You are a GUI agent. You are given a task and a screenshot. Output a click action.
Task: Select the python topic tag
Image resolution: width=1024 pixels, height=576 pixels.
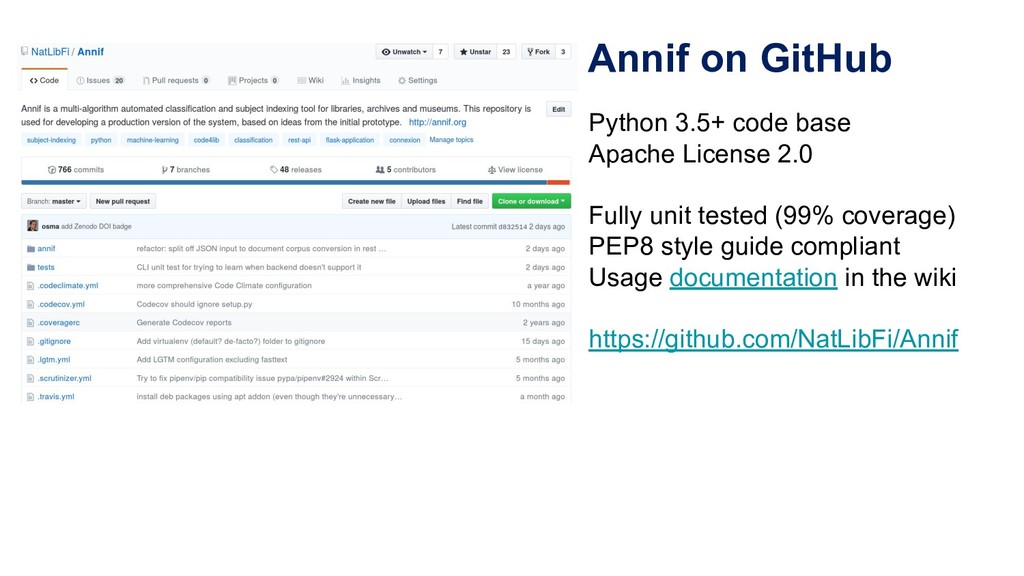tap(101, 140)
